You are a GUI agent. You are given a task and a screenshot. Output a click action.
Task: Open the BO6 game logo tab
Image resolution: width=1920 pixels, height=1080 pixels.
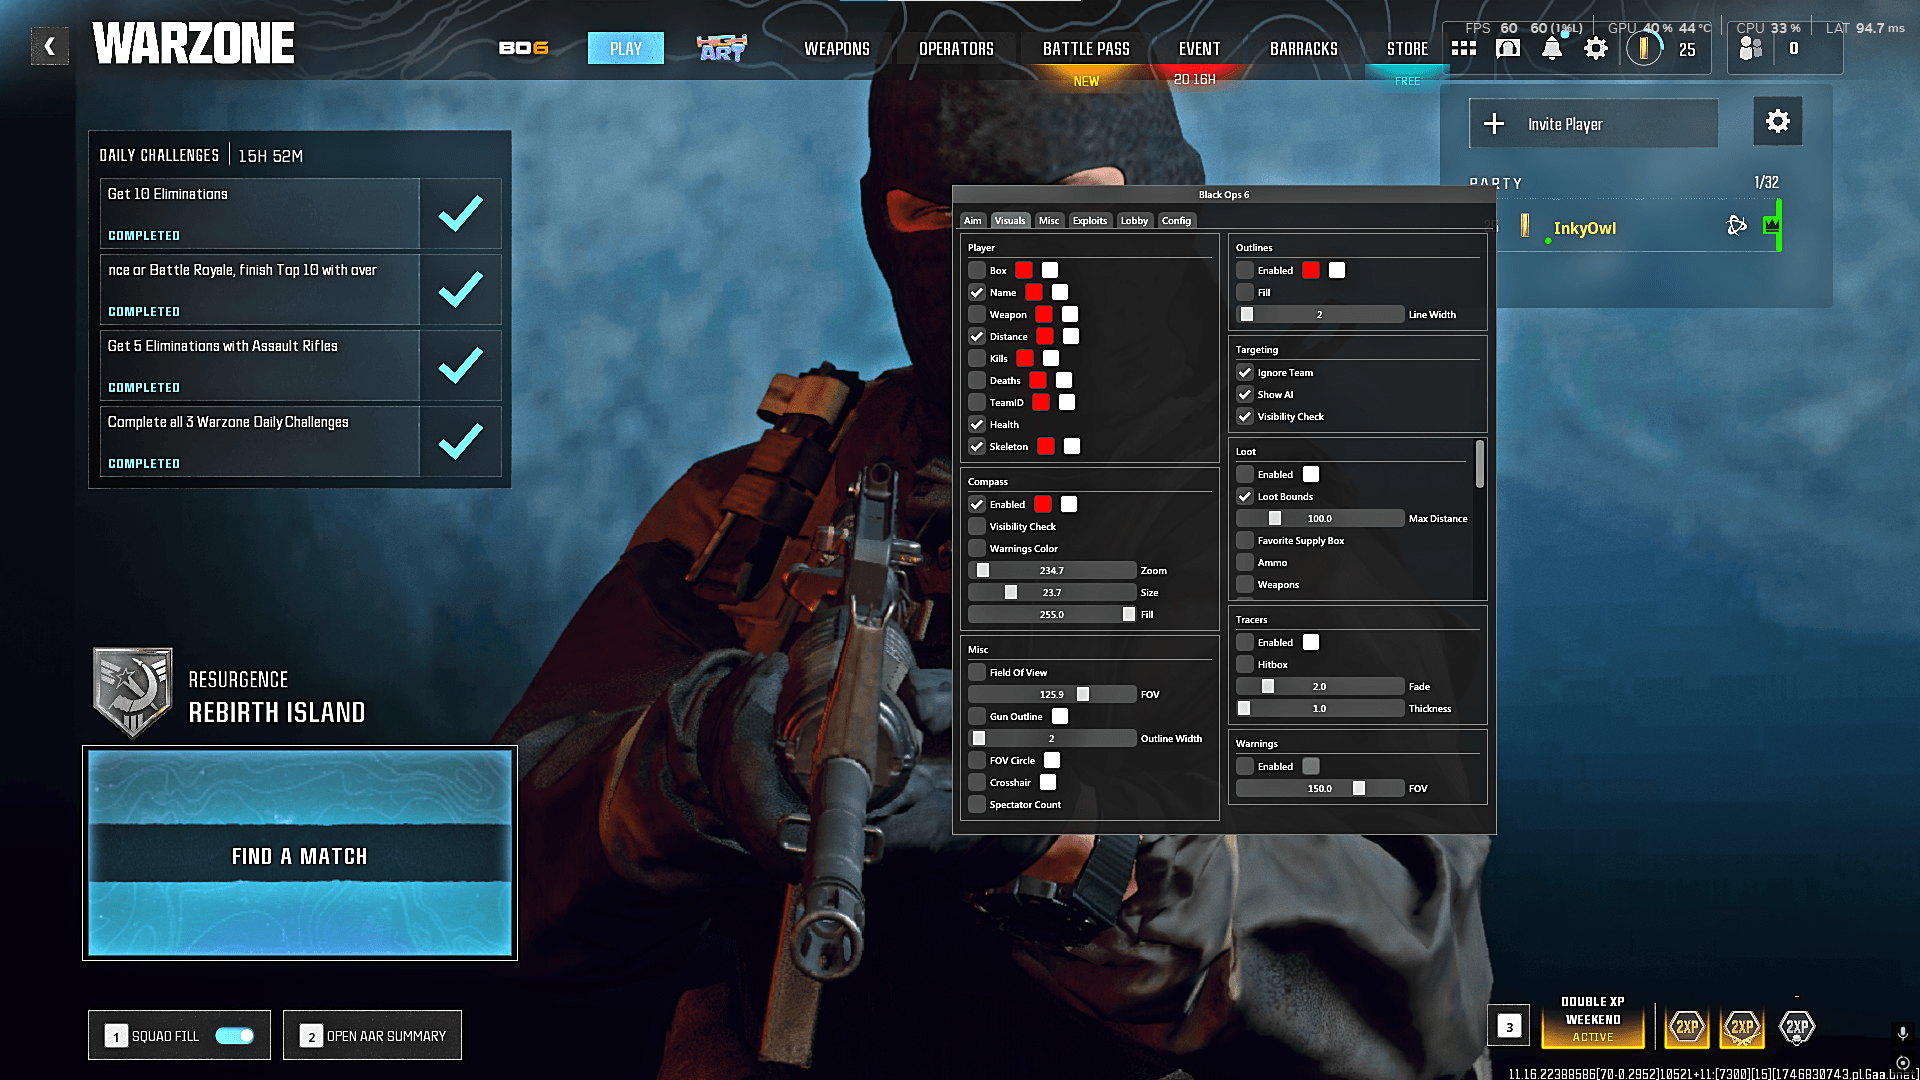tap(524, 48)
